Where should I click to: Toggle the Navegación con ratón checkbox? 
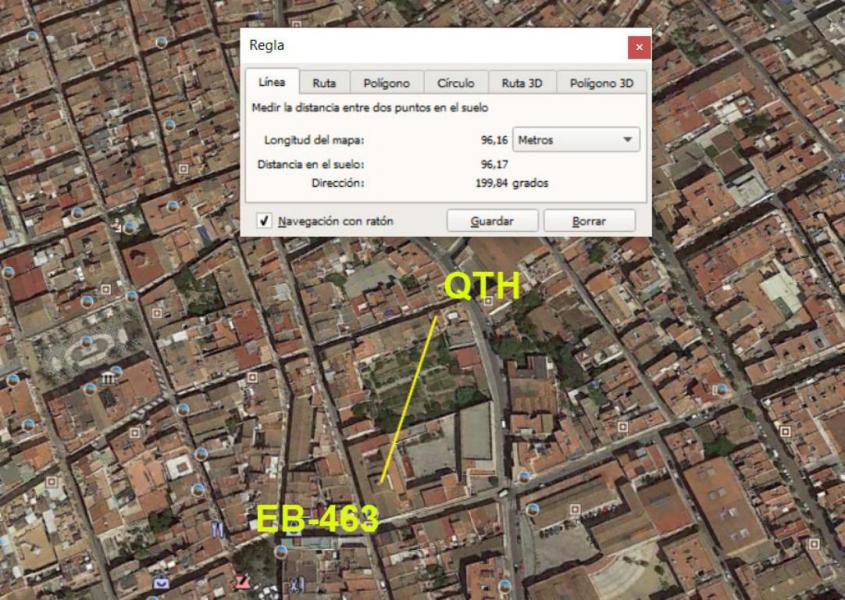[264, 221]
